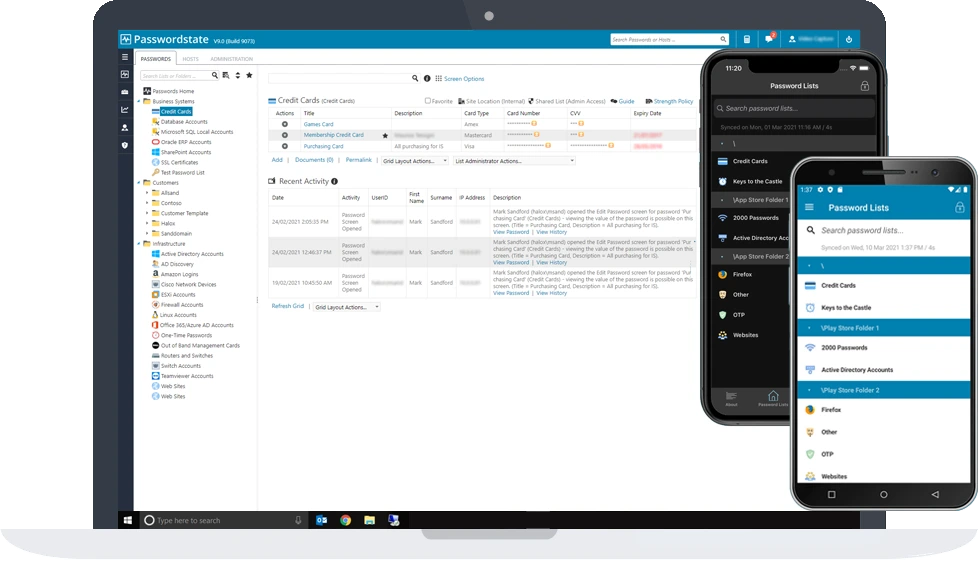Tap the About icon on iPhone bottom bar
Image resolution: width=978 pixels, height=561 pixels.
click(x=732, y=399)
